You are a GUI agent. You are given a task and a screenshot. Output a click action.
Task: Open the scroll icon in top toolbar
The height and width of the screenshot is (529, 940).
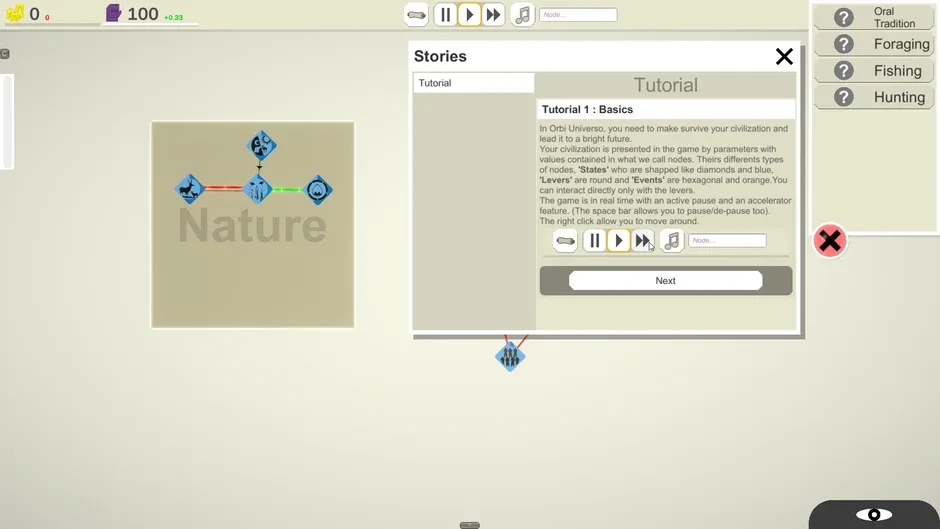(x=416, y=14)
